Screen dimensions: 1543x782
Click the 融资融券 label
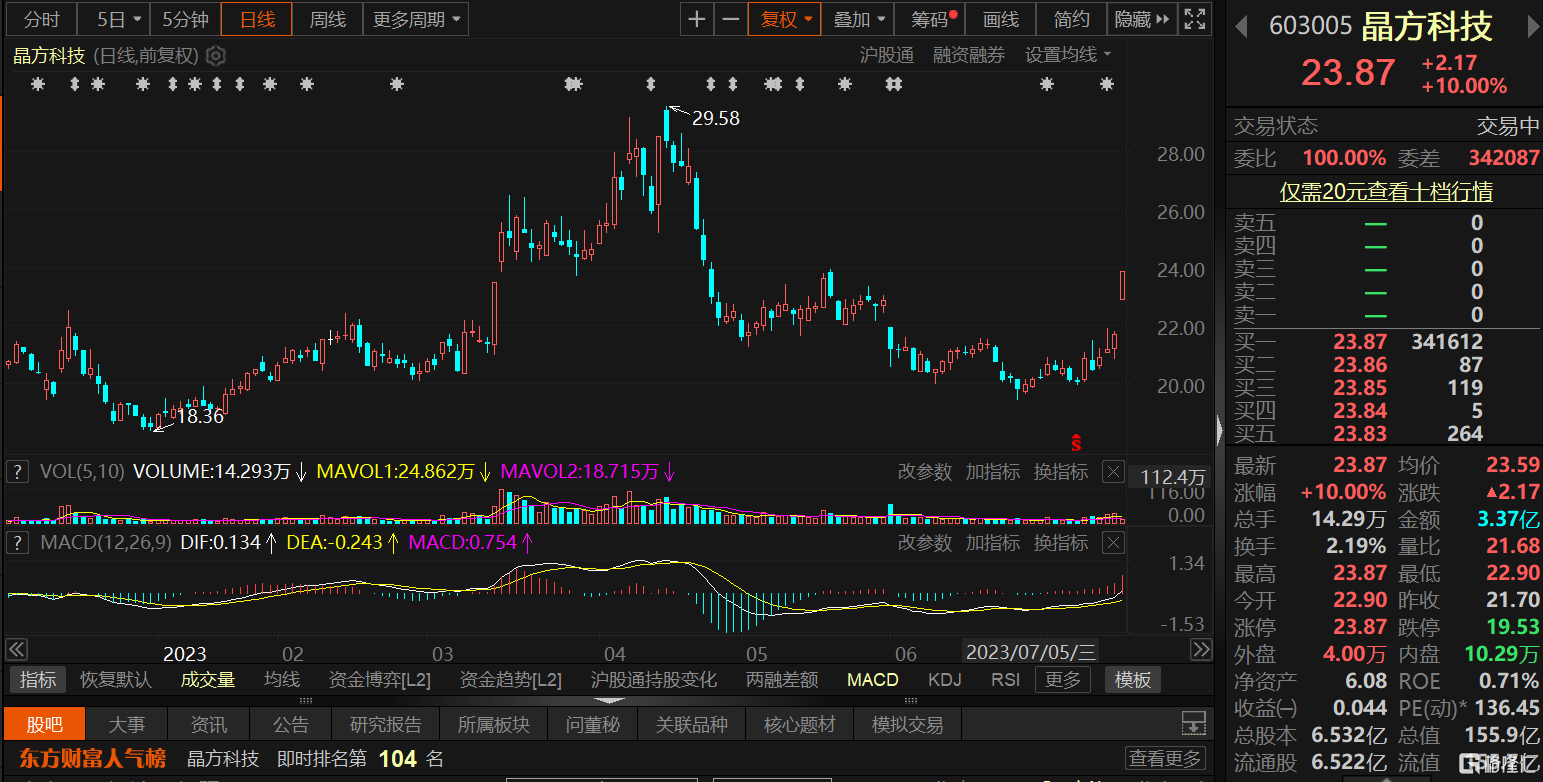pyautogui.click(x=969, y=55)
